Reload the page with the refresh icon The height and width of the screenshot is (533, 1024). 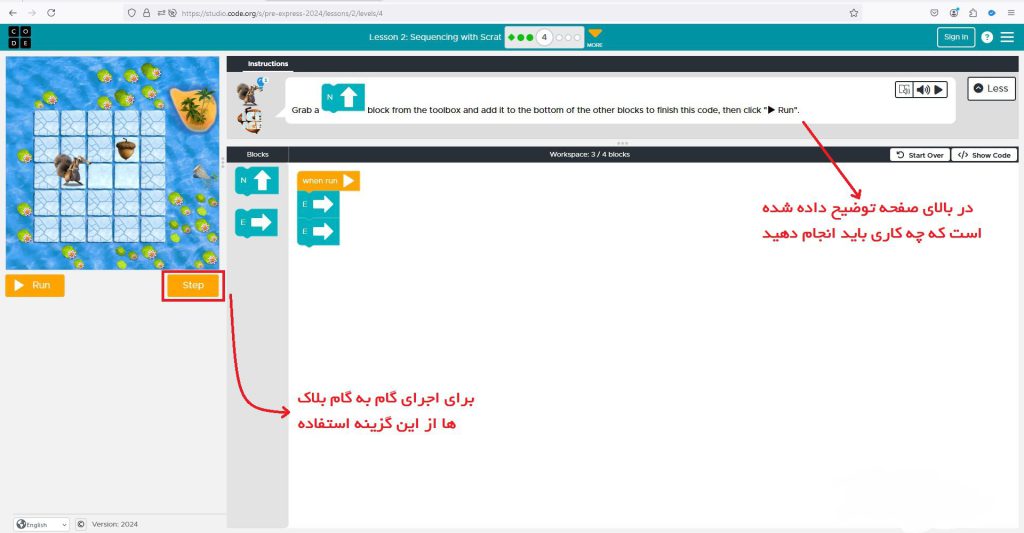point(51,12)
